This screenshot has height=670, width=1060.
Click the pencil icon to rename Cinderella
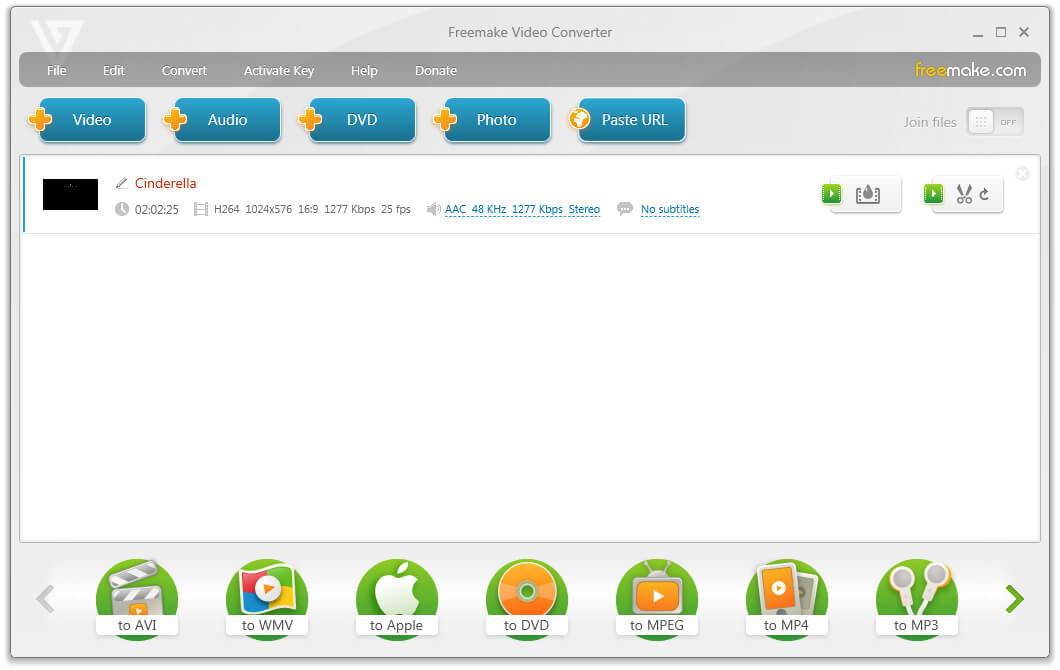124,183
